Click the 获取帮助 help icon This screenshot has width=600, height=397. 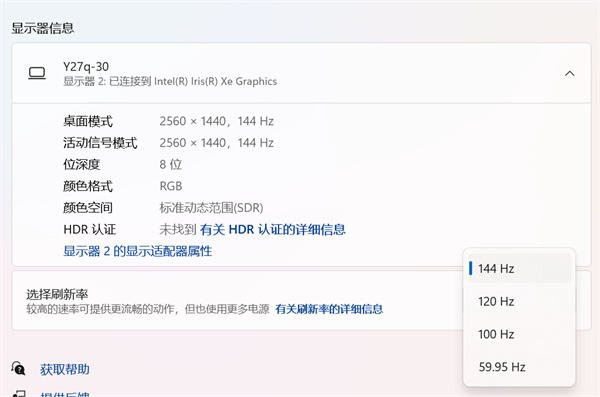(18, 368)
